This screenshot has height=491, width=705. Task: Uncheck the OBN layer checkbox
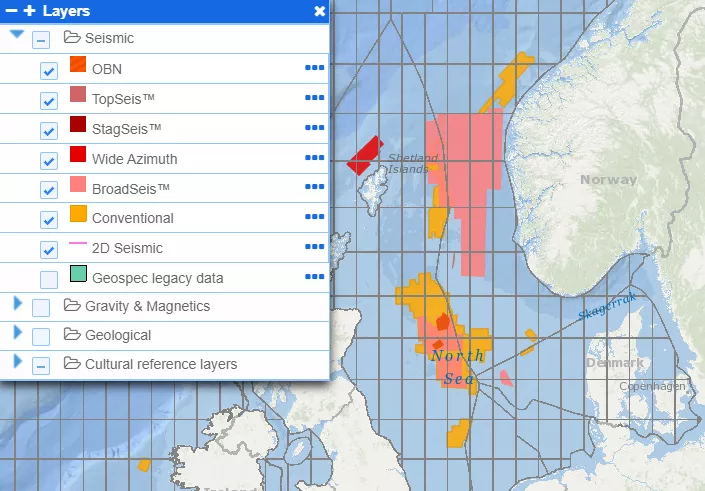[x=48, y=71]
